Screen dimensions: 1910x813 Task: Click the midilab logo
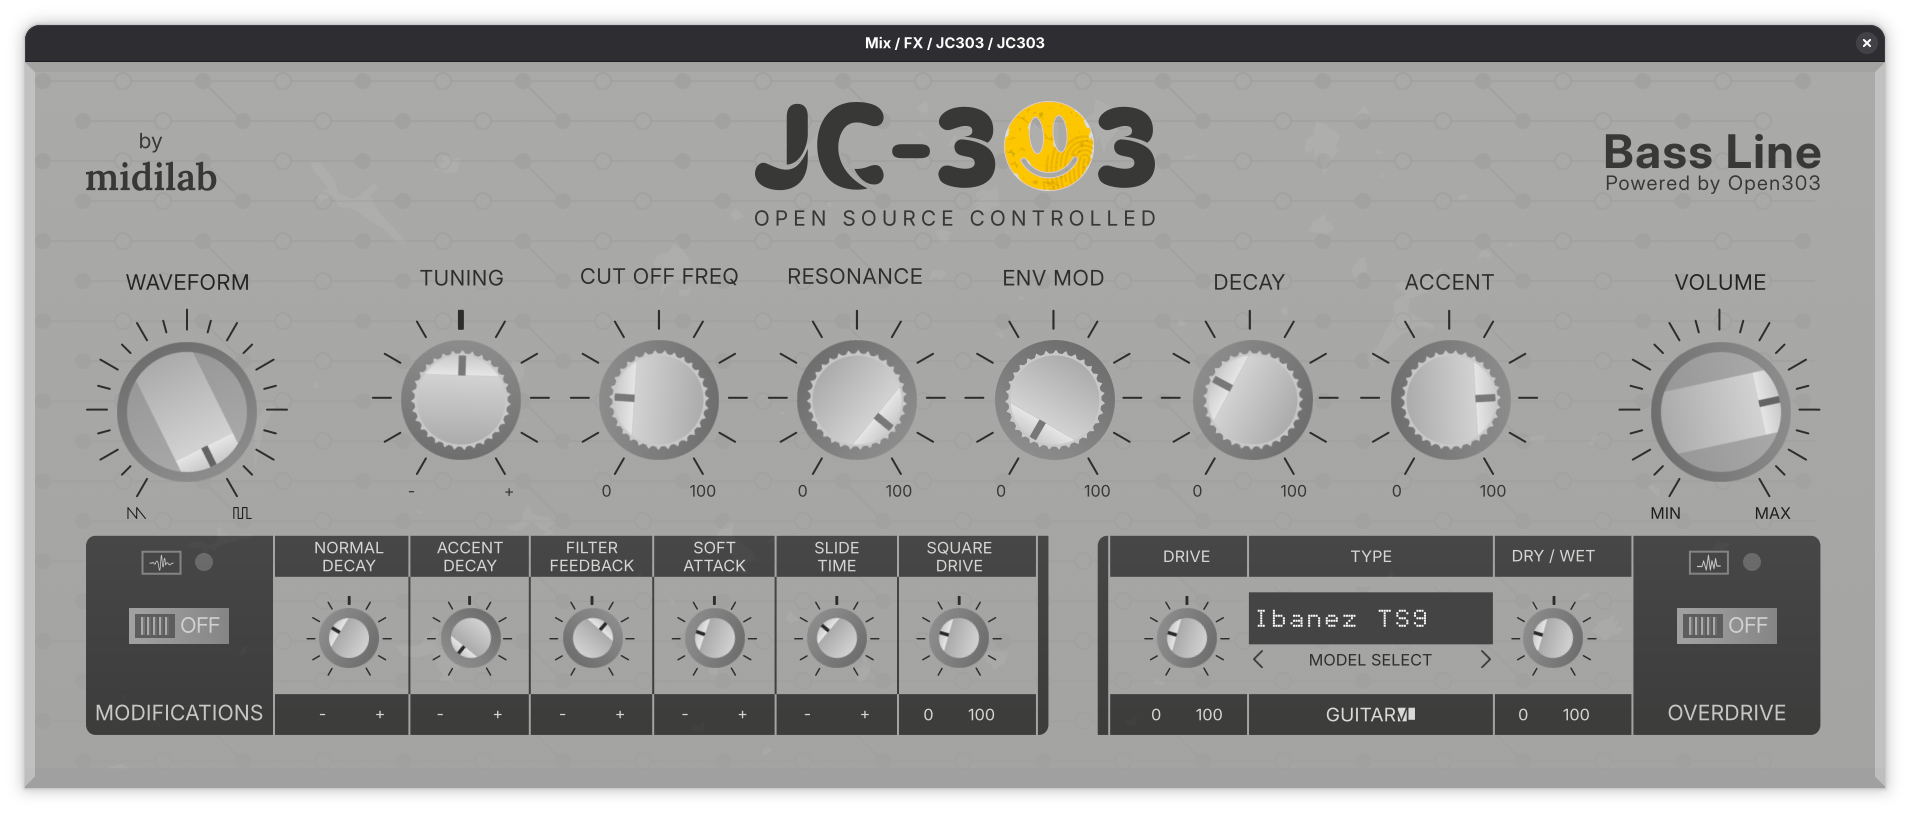151,163
